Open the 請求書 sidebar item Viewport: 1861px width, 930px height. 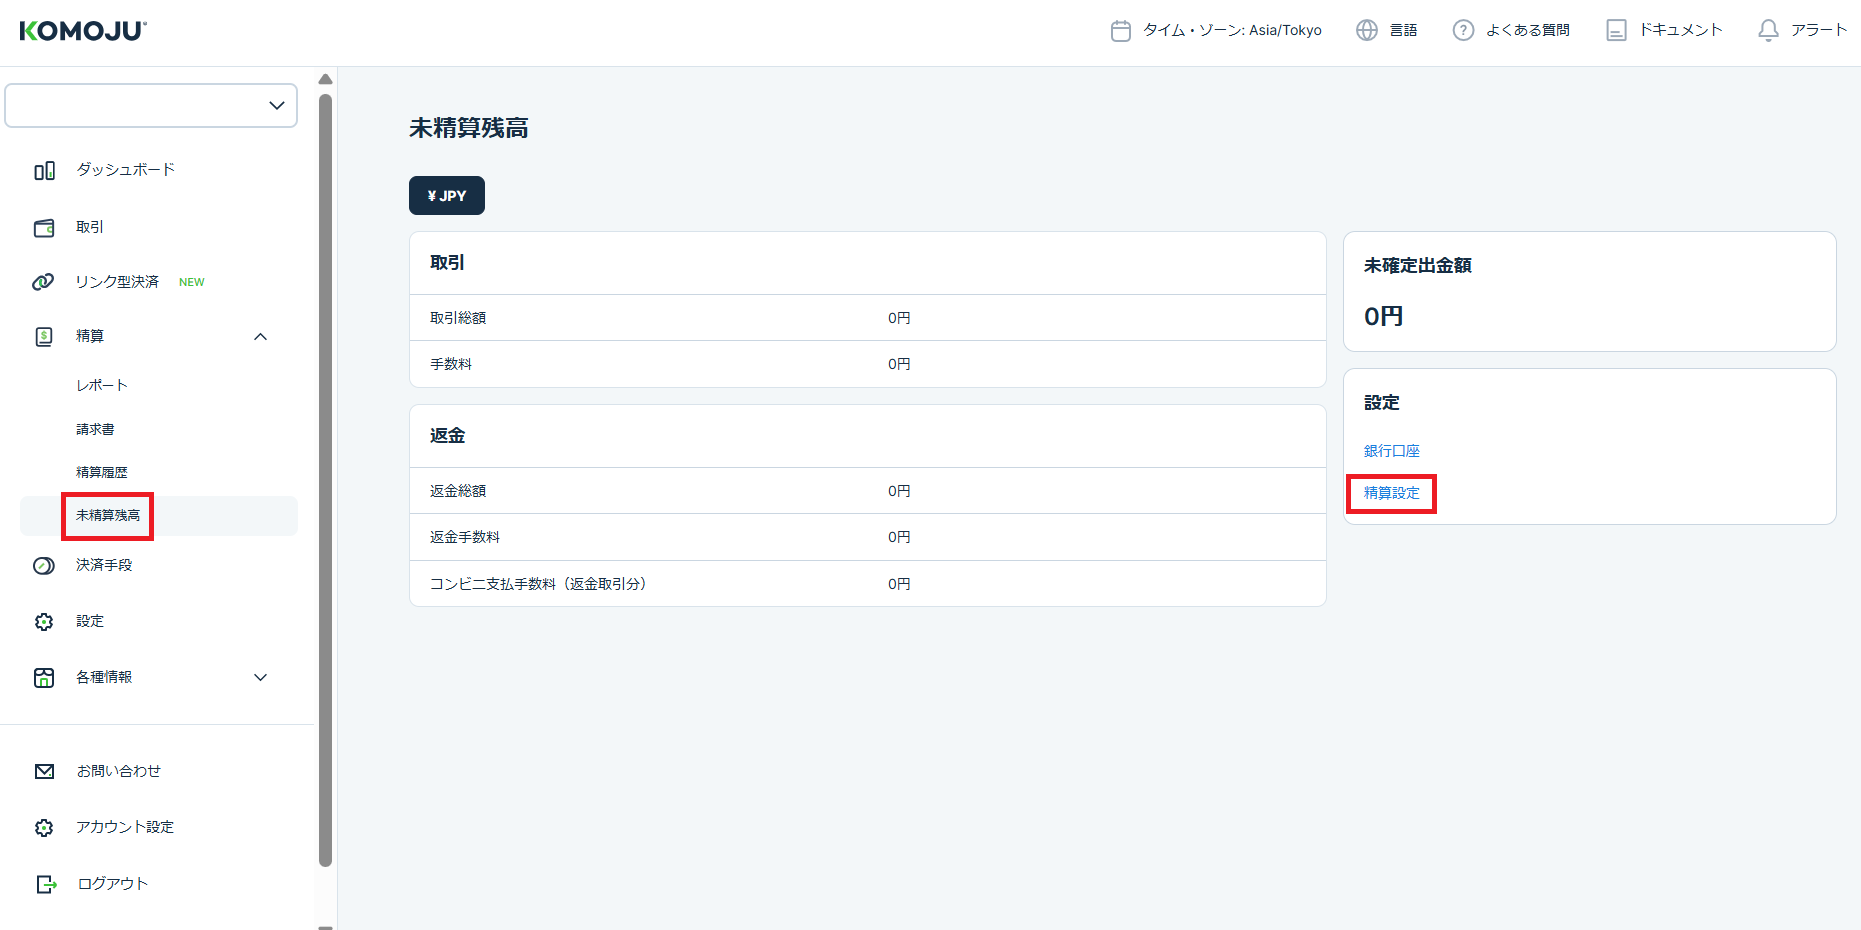pos(95,429)
